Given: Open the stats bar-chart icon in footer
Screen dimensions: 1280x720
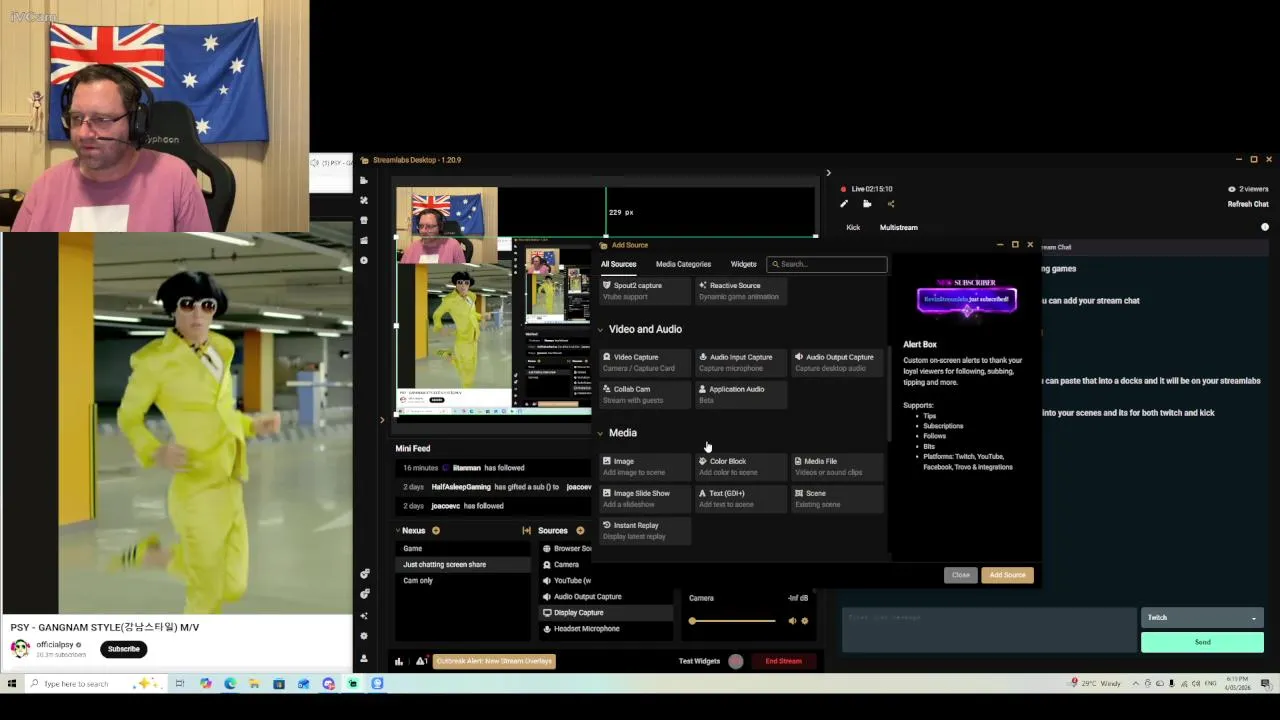Looking at the screenshot, I should [x=399, y=661].
